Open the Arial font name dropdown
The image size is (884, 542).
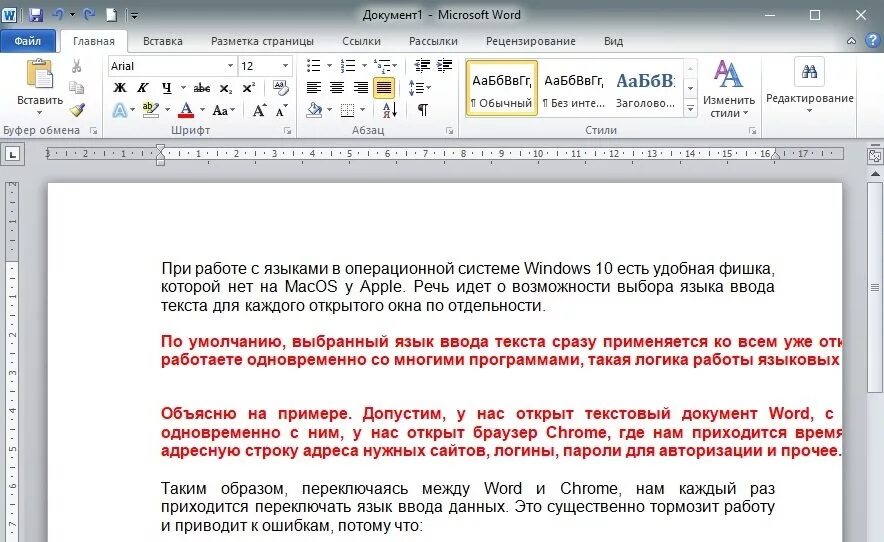tap(230, 66)
